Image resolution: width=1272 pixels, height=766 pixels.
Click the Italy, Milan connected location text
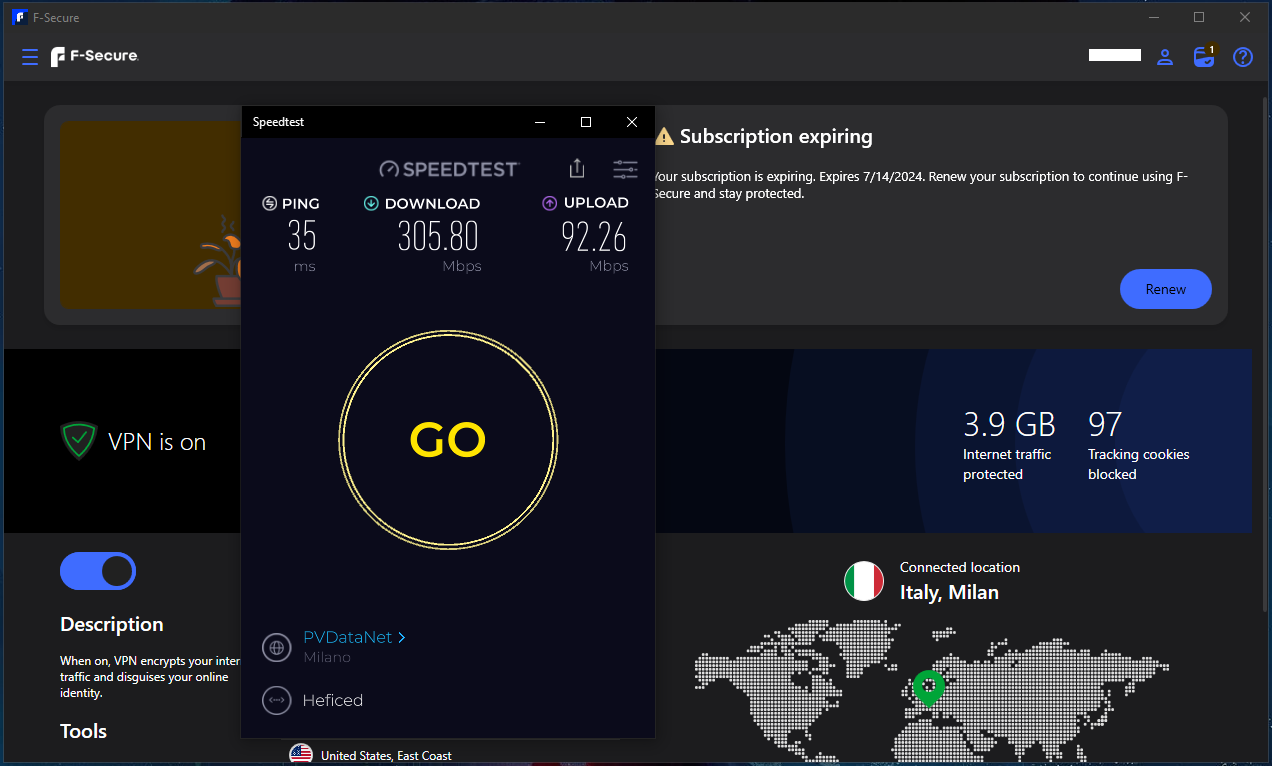tap(949, 592)
